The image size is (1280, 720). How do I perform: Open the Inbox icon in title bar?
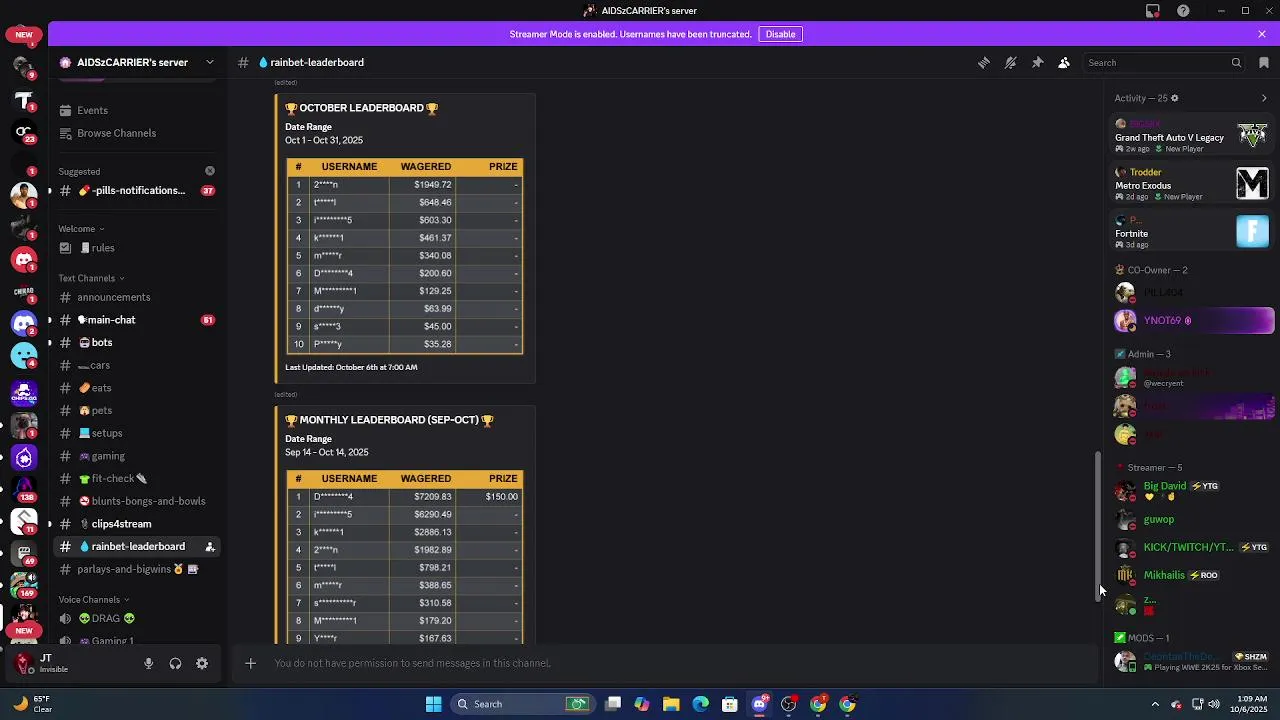pos(1153,11)
